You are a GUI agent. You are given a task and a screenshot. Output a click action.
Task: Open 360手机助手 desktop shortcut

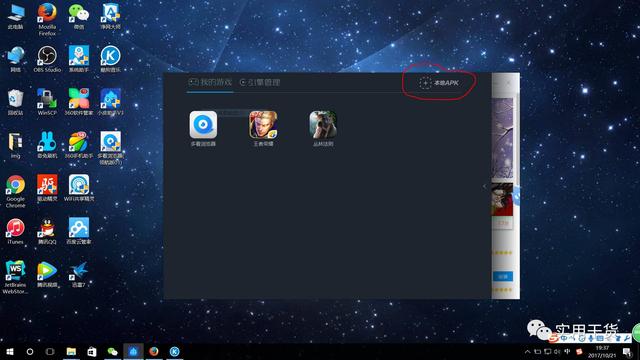click(79, 145)
